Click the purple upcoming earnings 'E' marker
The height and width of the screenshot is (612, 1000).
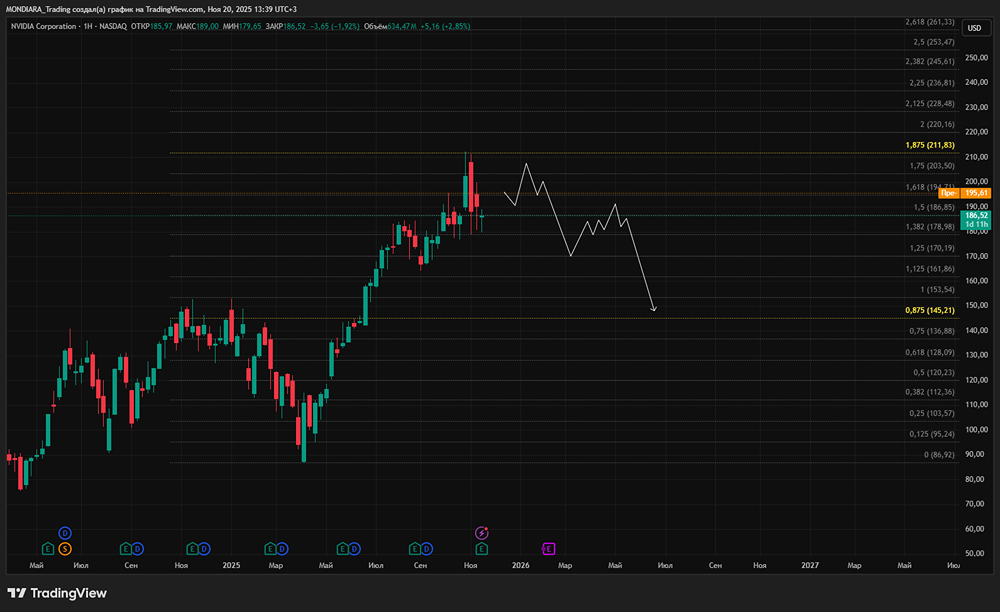coord(548,548)
